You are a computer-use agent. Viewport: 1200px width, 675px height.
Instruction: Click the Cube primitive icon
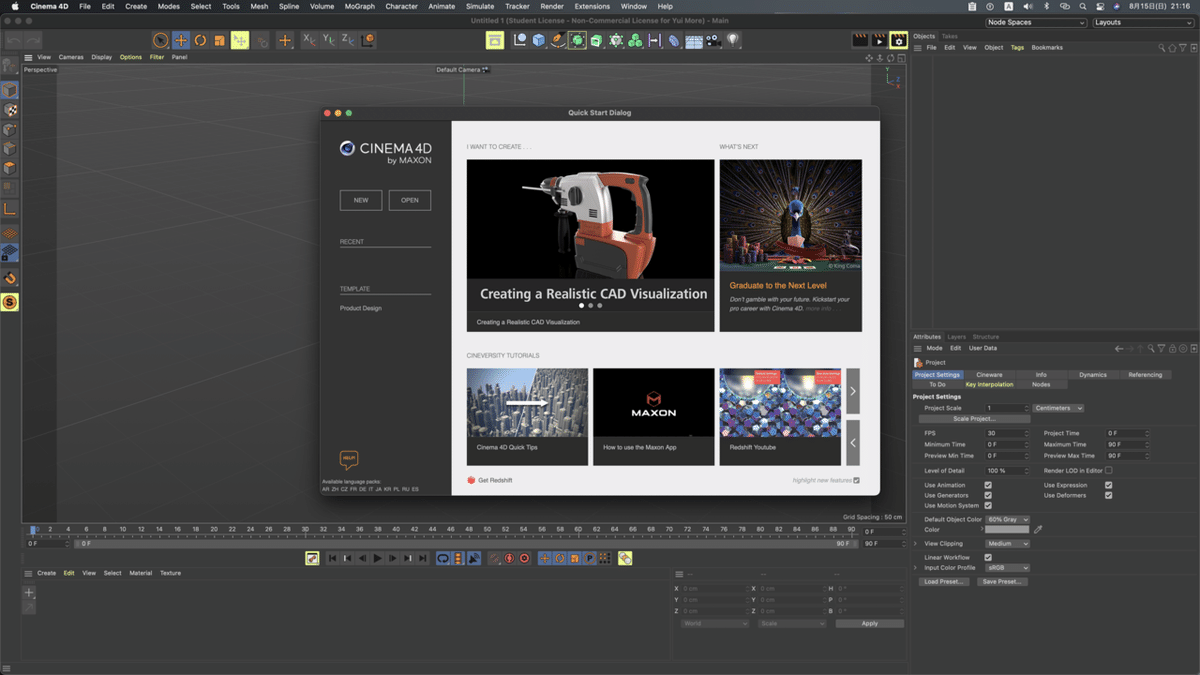[539, 40]
